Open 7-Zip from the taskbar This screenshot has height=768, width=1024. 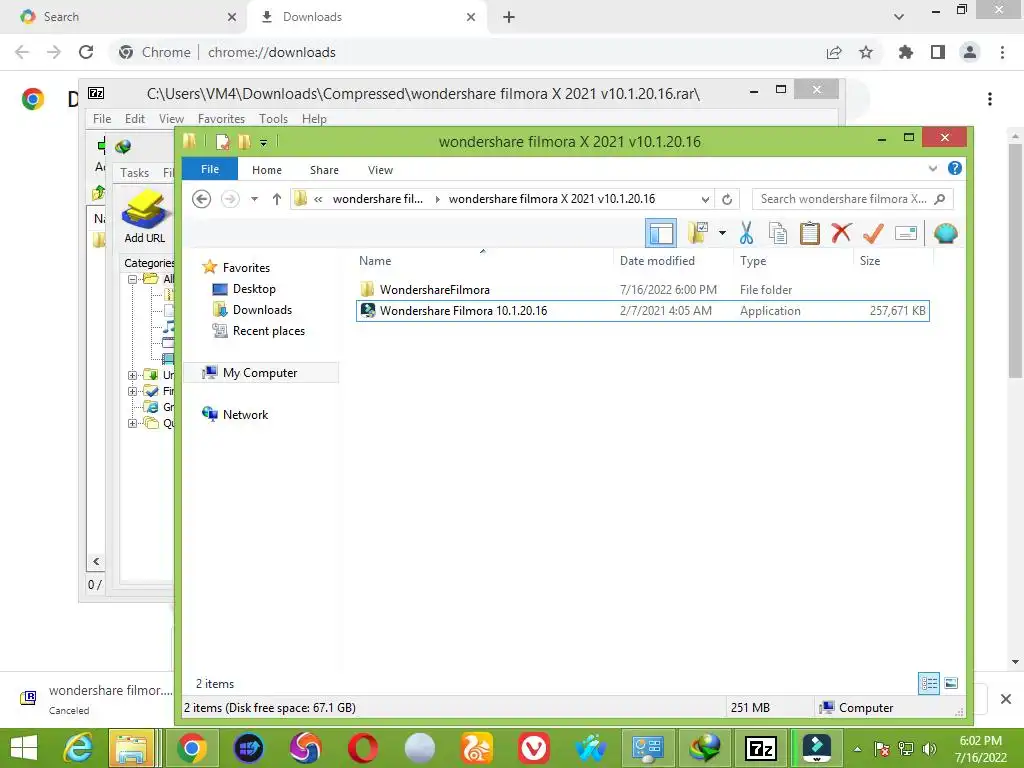[761, 748]
